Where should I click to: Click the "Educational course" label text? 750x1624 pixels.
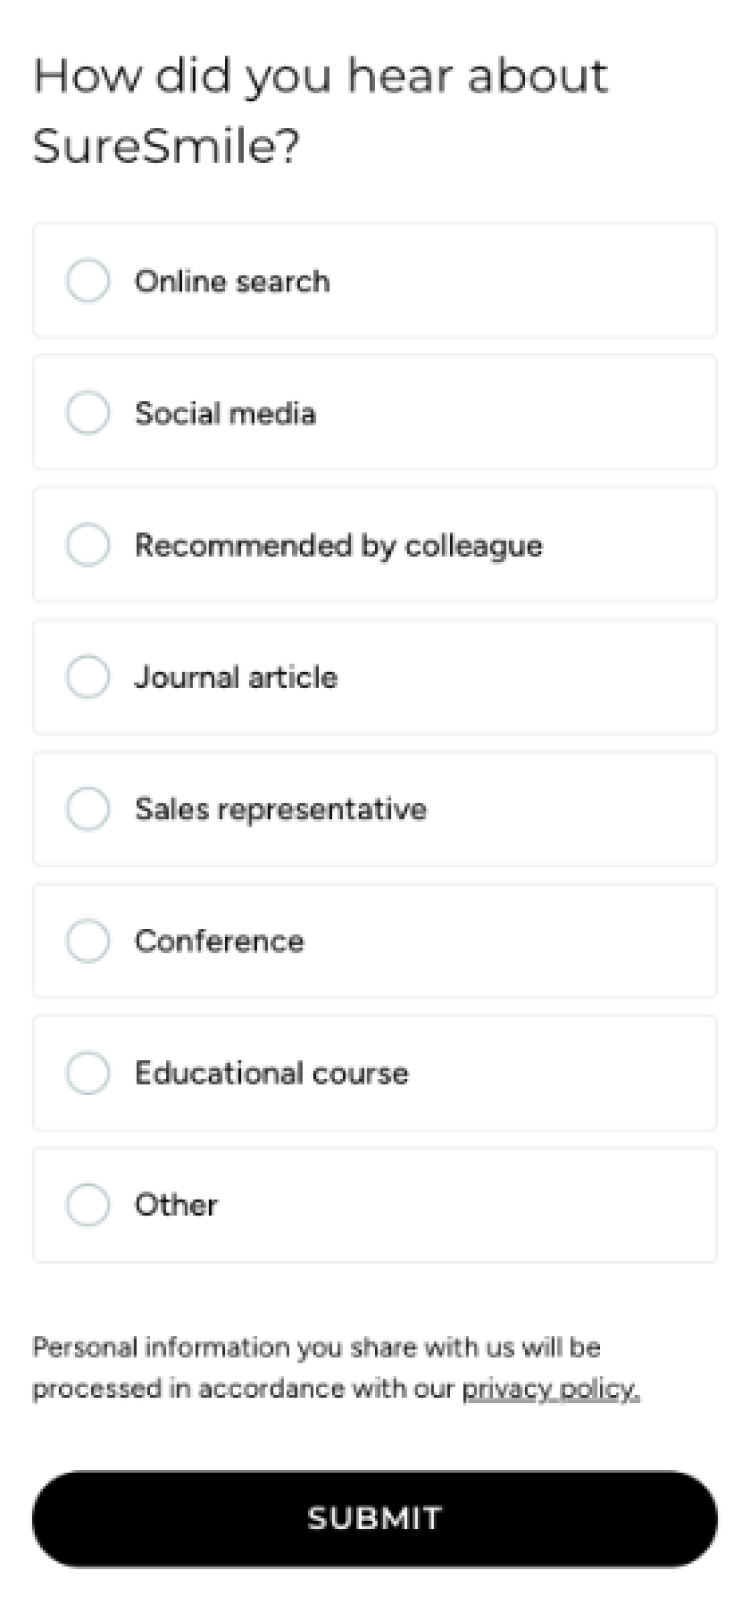pyautogui.click(x=271, y=1074)
